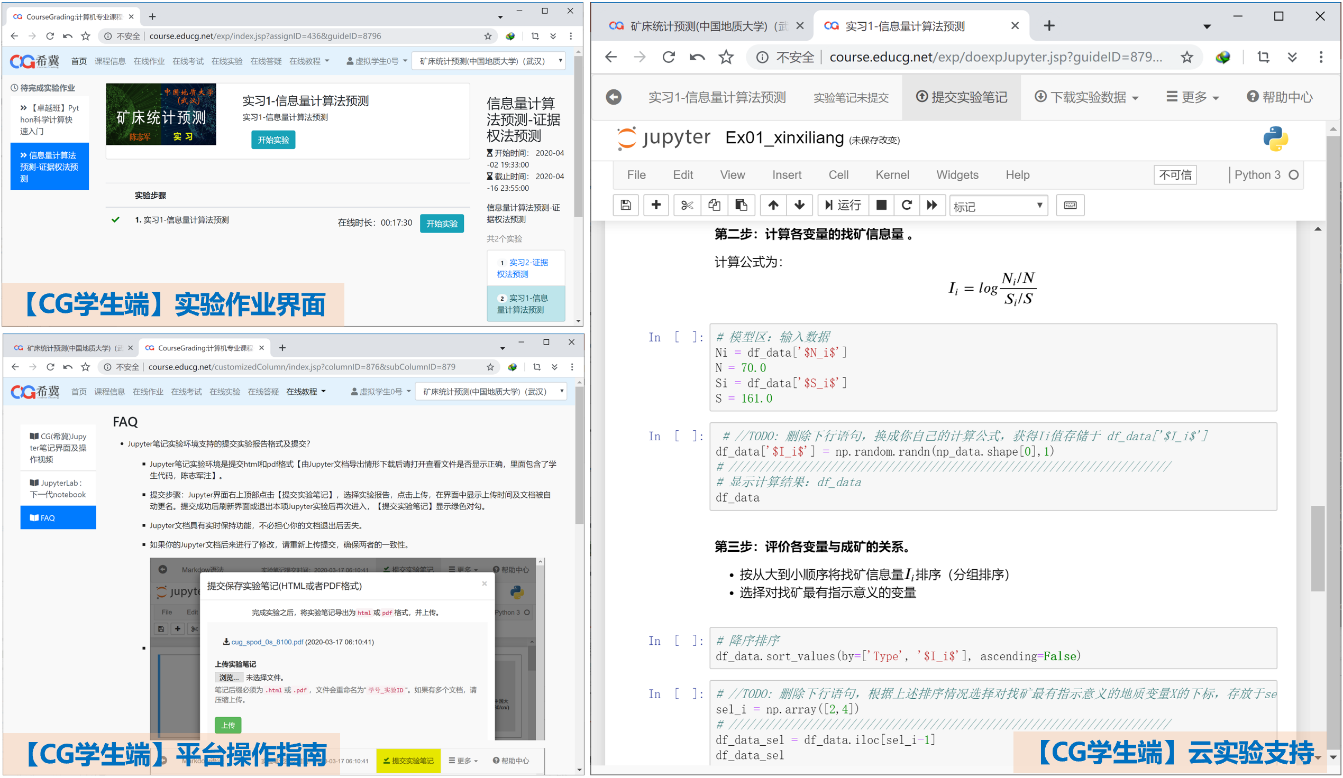
Task: Click the 运行 run cell button
Action: coord(842,205)
